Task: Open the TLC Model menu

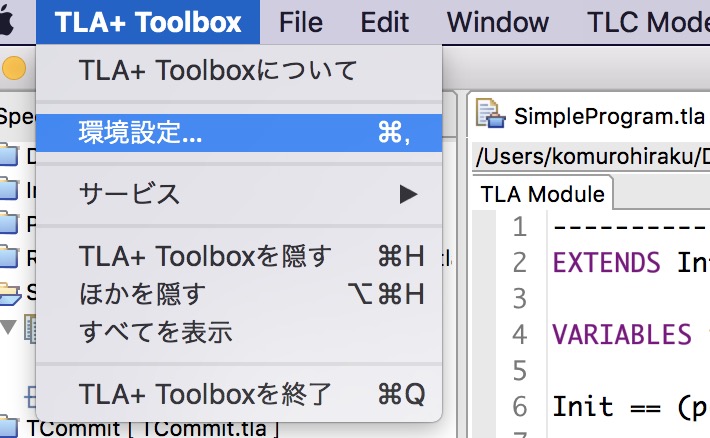Action: [x=648, y=22]
